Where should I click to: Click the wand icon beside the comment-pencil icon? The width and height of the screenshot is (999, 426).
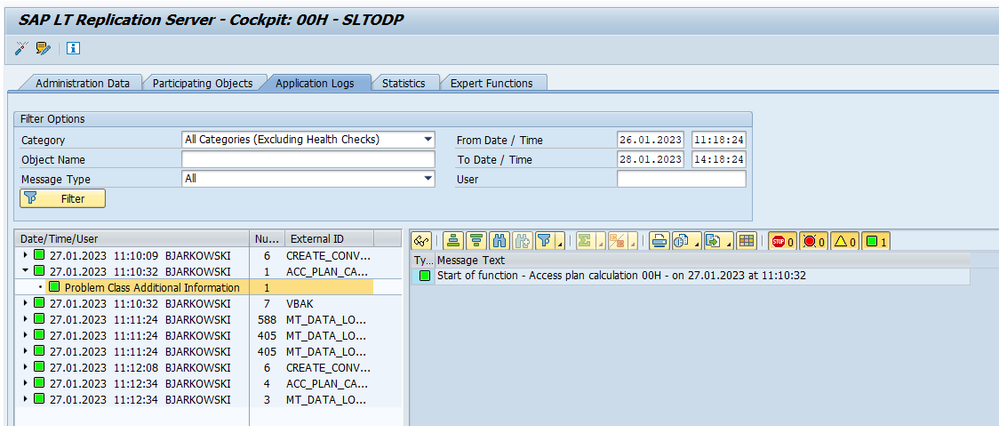coord(21,48)
